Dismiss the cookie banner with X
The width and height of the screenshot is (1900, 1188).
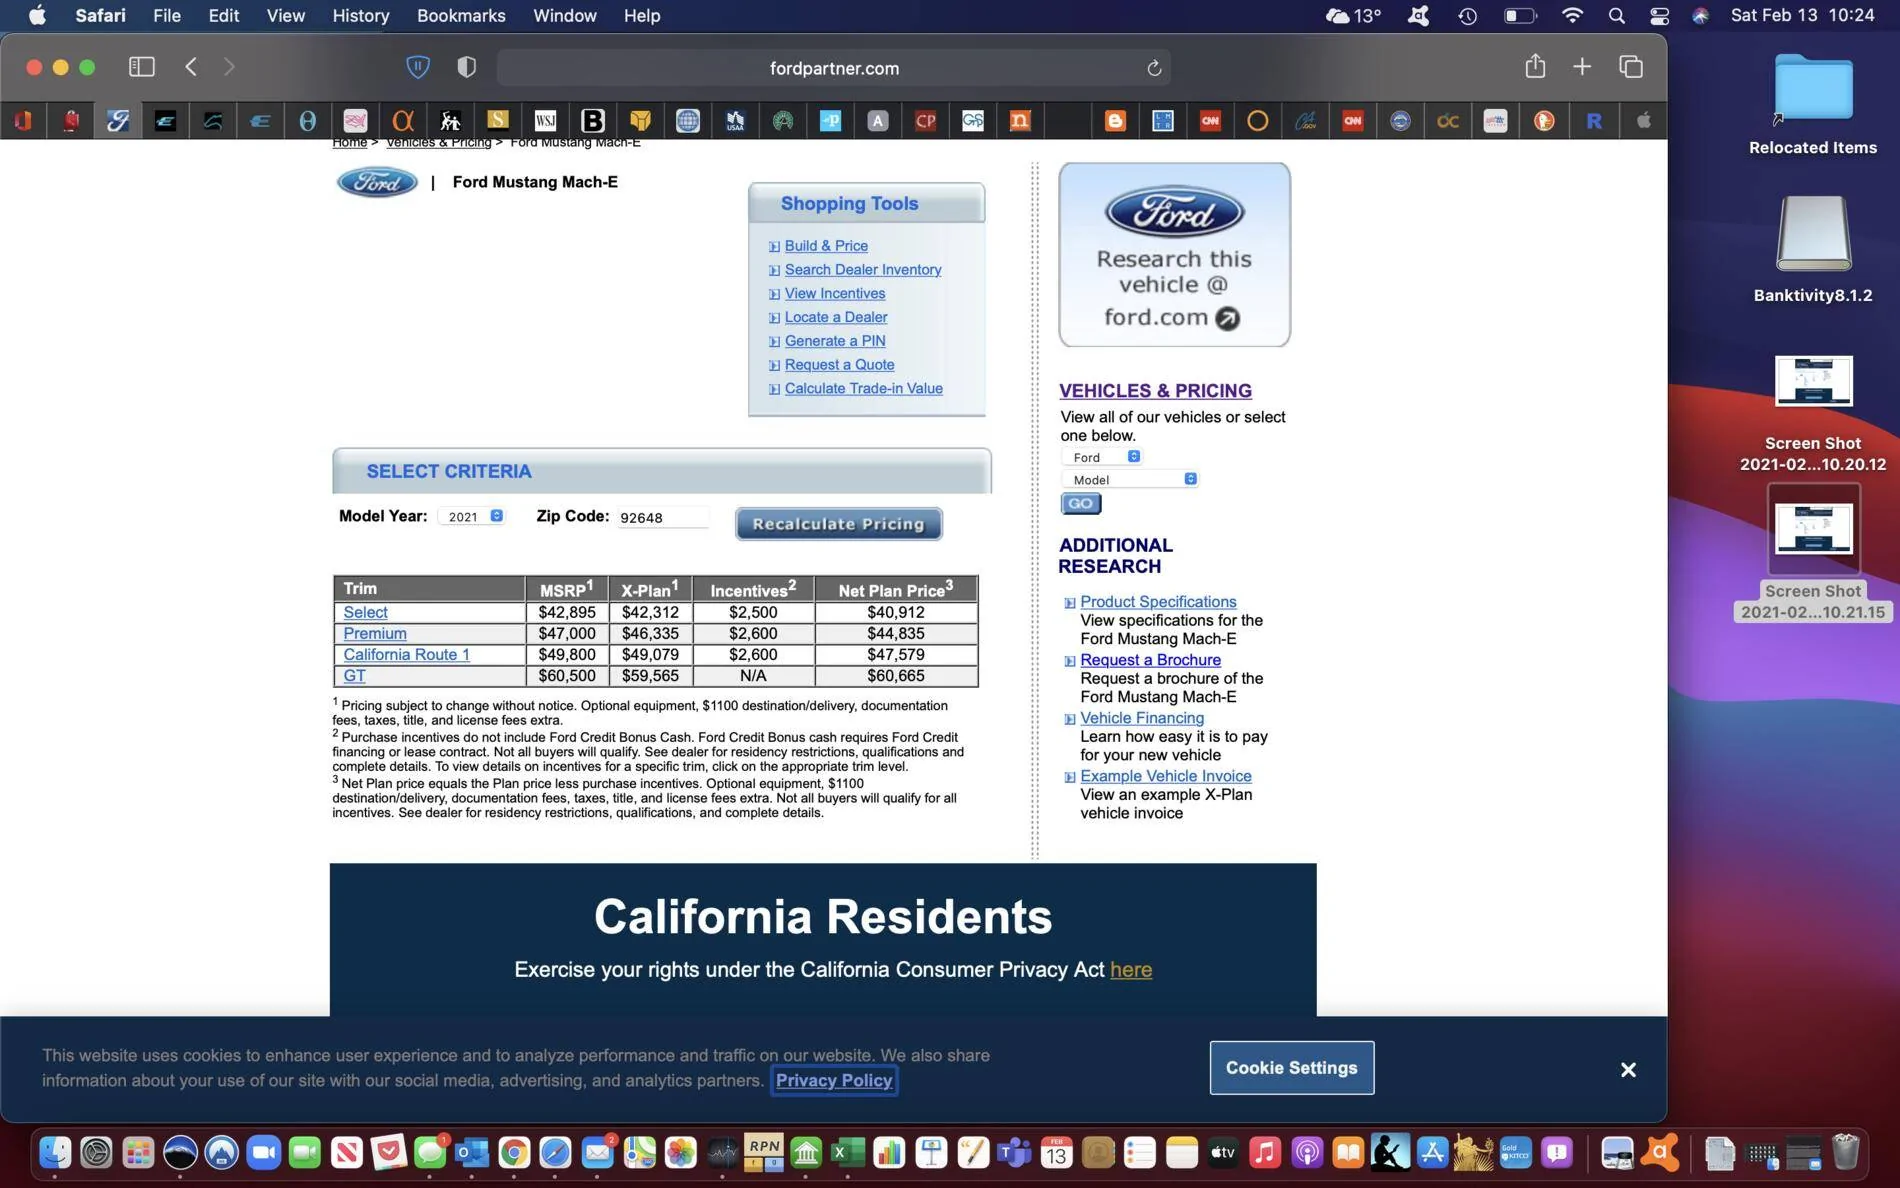pyautogui.click(x=1628, y=1070)
